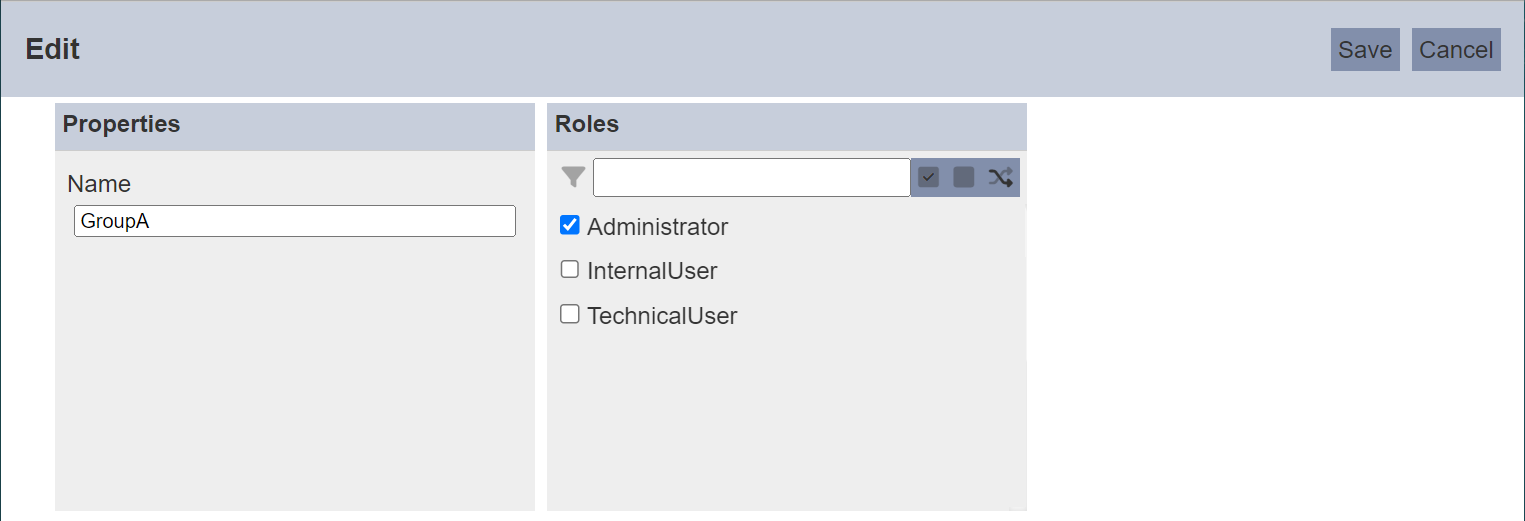The height and width of the screenshot is (521, 1525).
Task: Save the group edits
Action: (x=1365, y=50)
